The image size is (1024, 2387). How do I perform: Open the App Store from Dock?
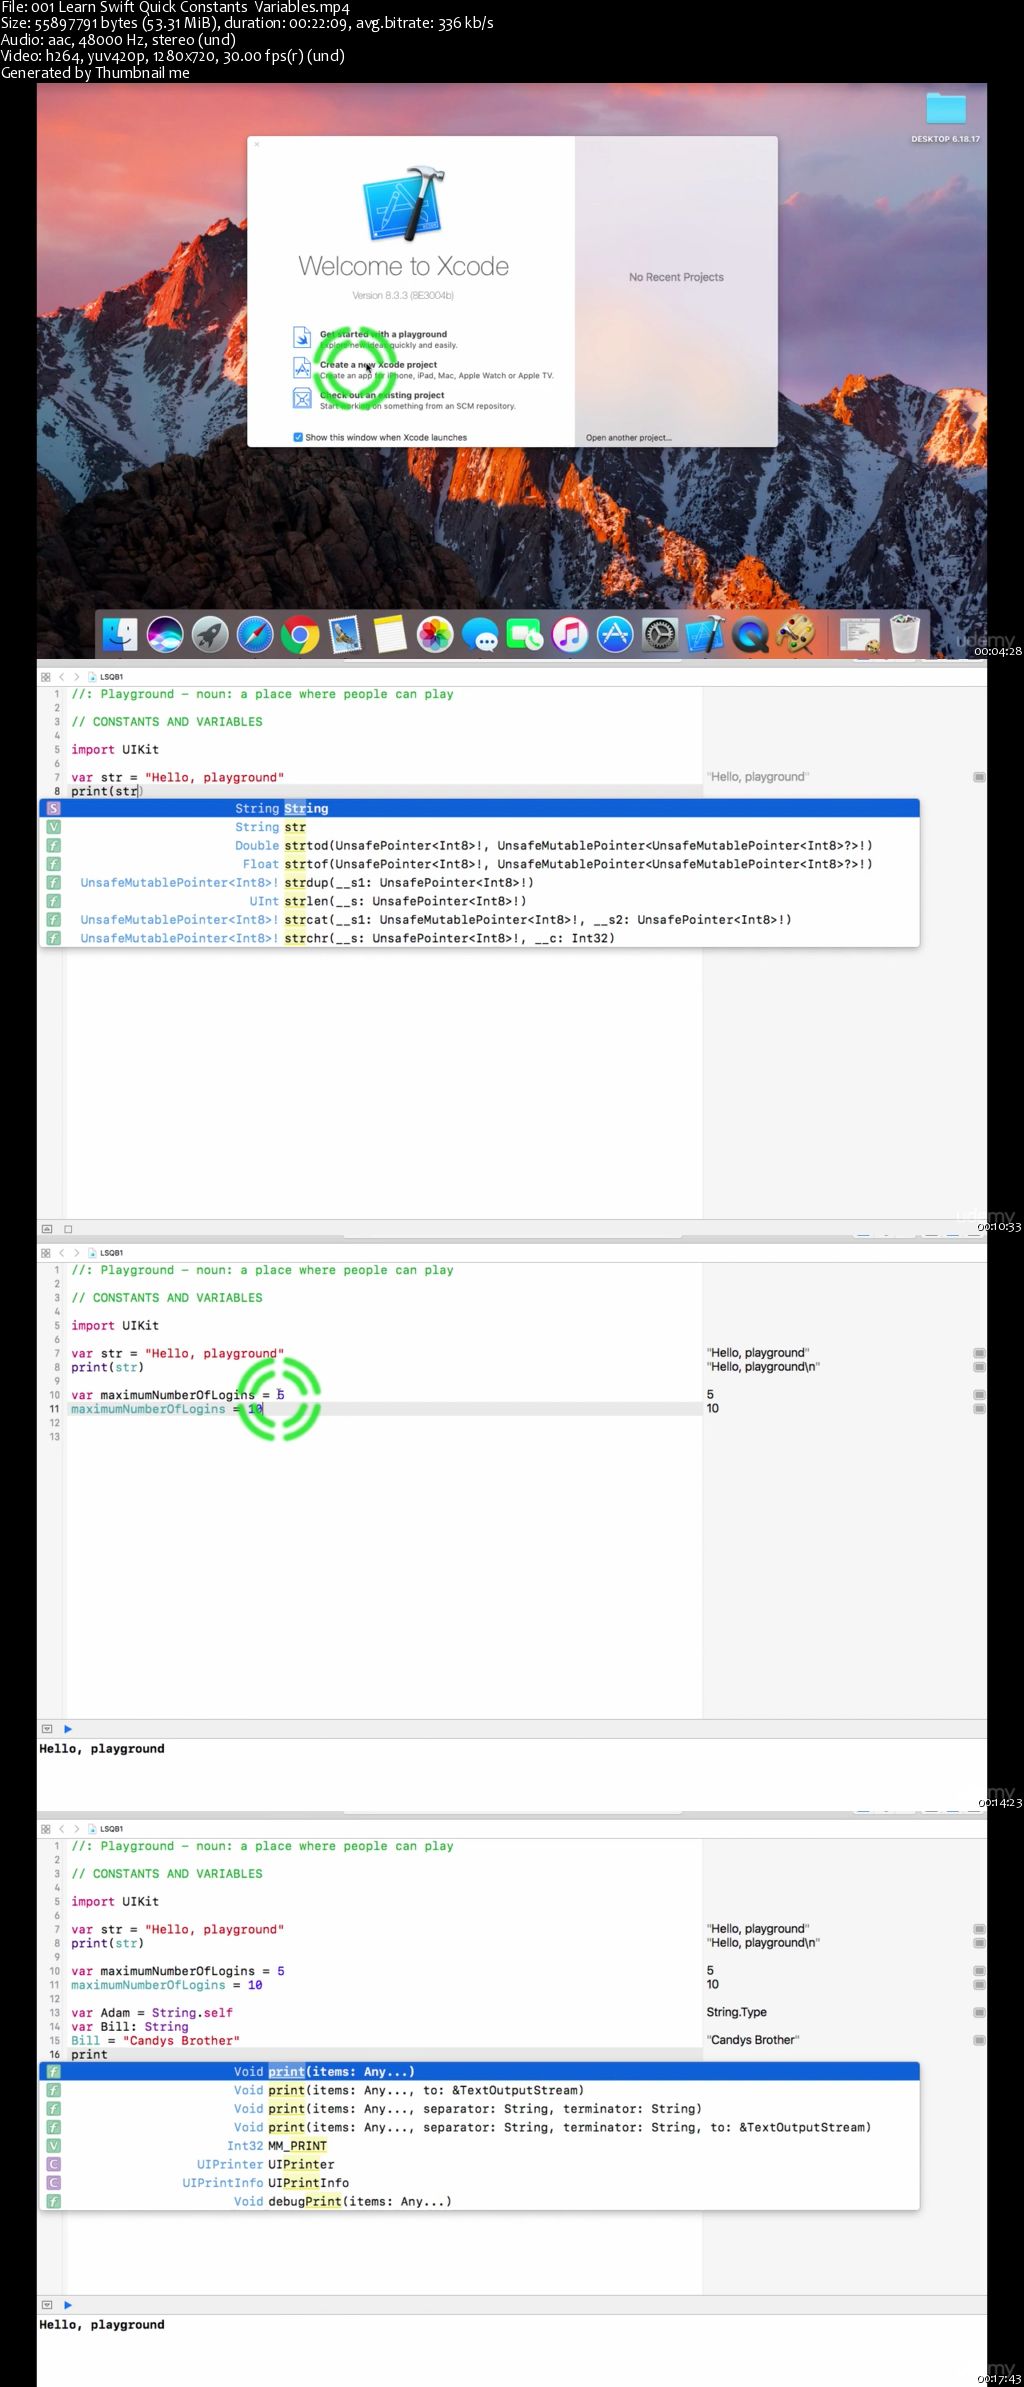tap(615, 635)
